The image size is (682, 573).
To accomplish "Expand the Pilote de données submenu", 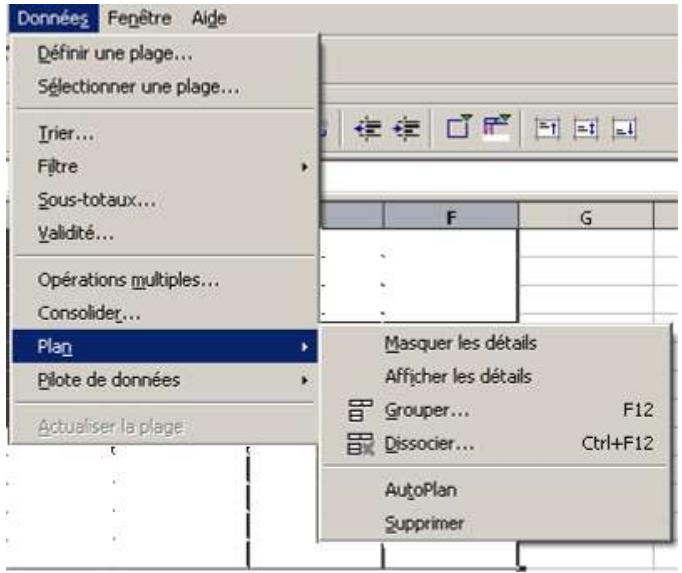I will (164, 380).
